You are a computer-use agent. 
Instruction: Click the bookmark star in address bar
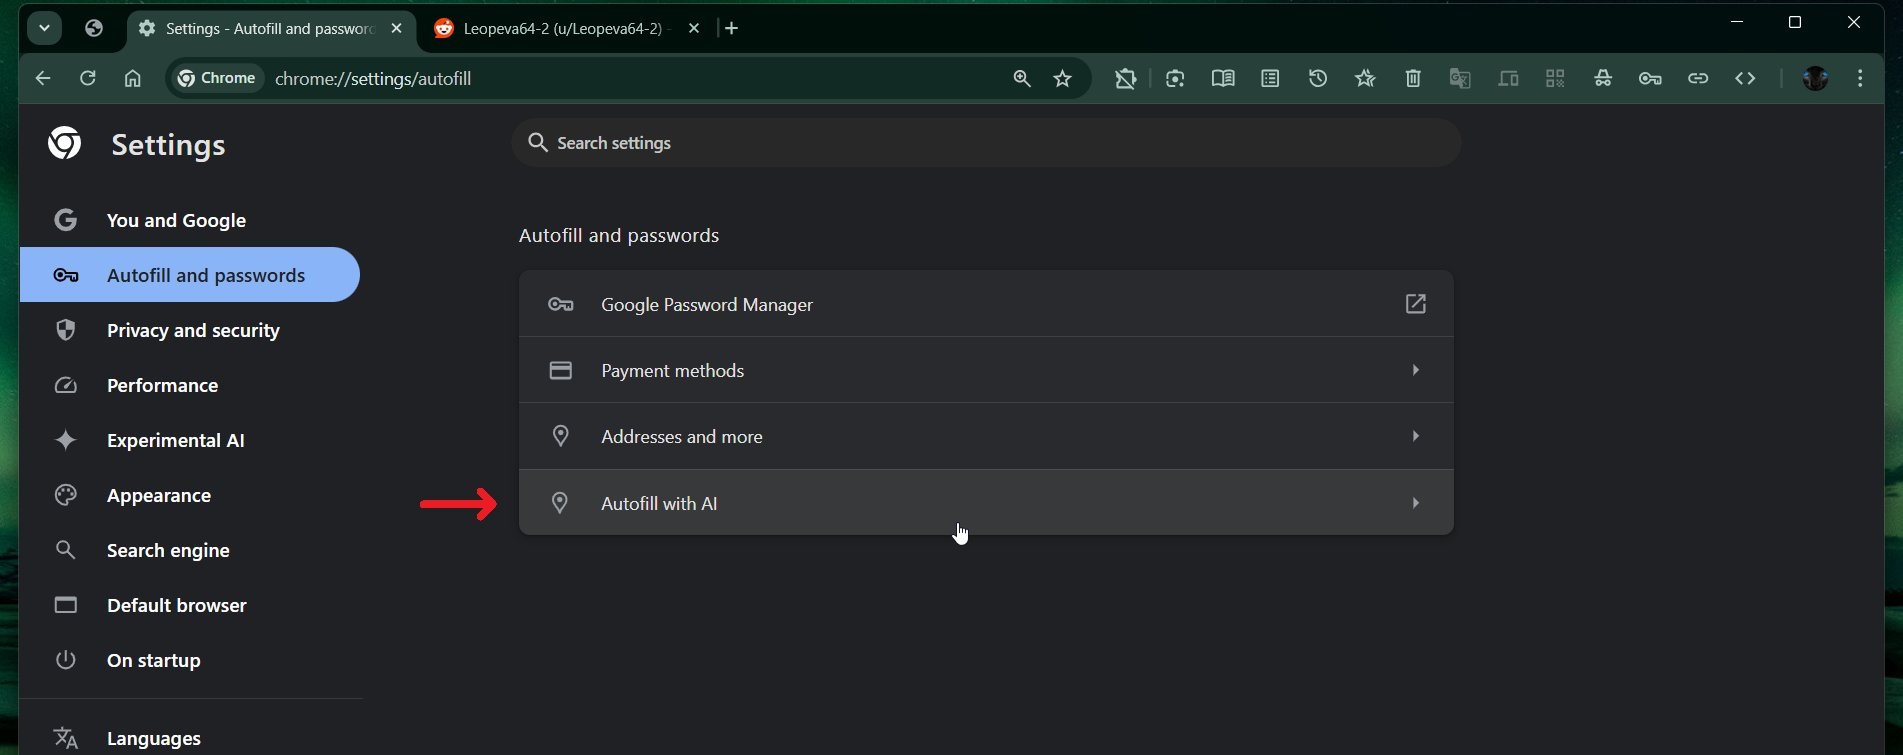tap(1062, 79)
